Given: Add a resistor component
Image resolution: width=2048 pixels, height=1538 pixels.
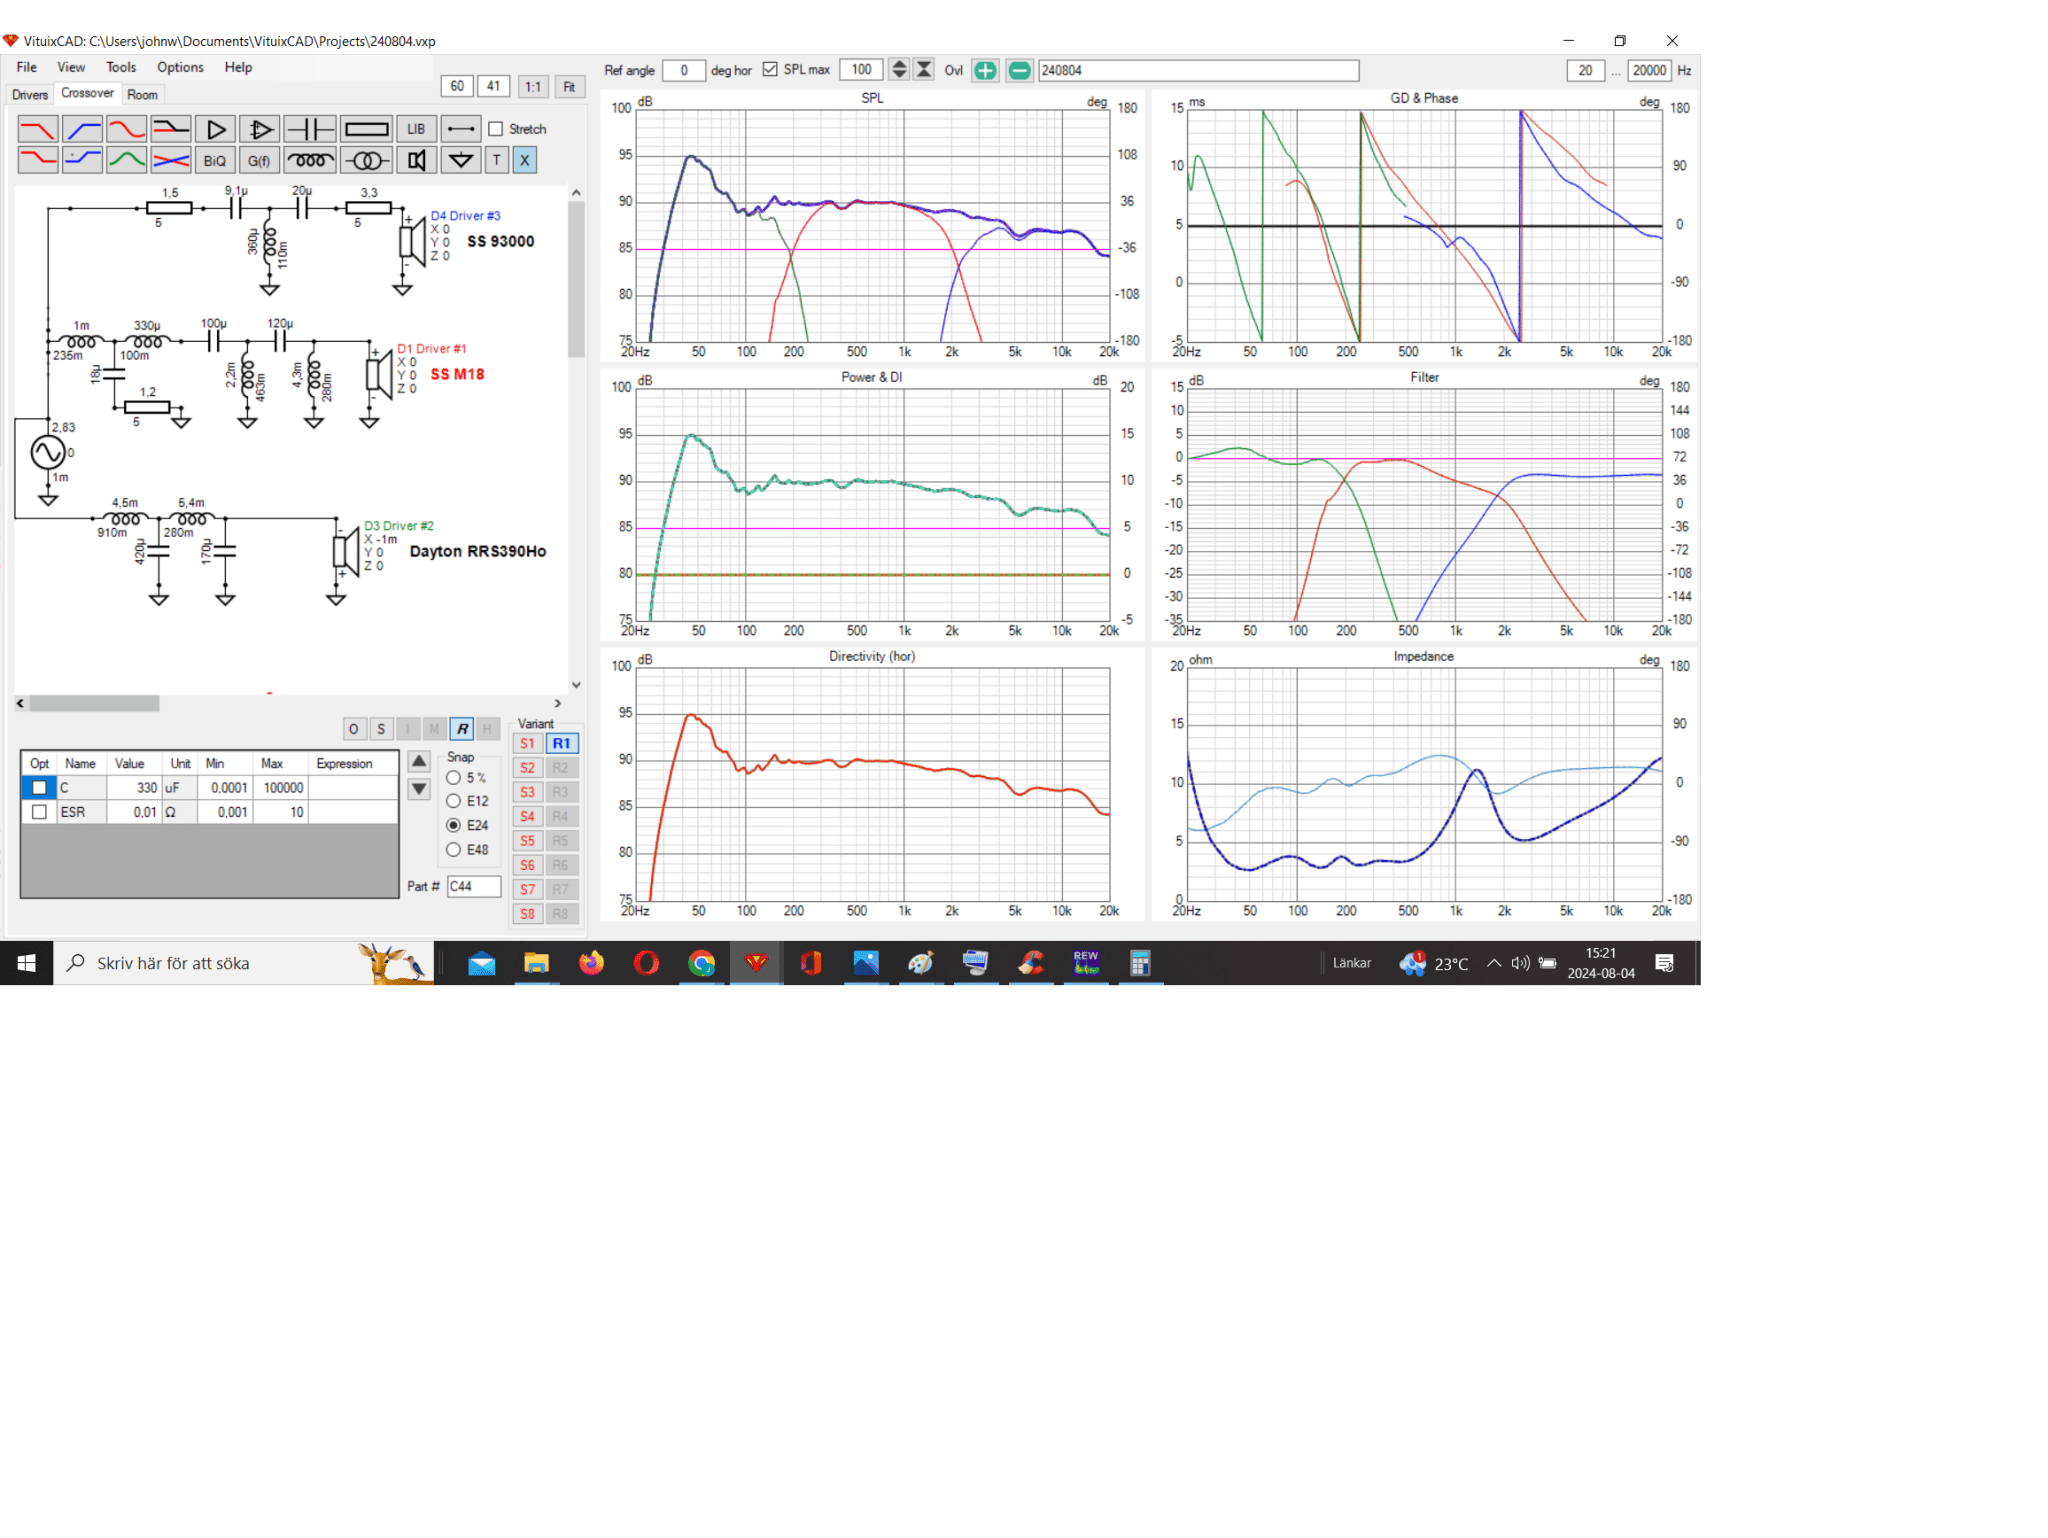Looking at the screenshot, I should coord(366,129).
